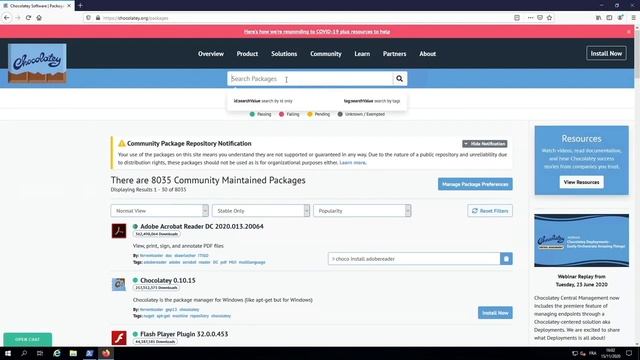Viewport: 640px width, 360px height.
Task: Open the Community menu
Action: 326,53
